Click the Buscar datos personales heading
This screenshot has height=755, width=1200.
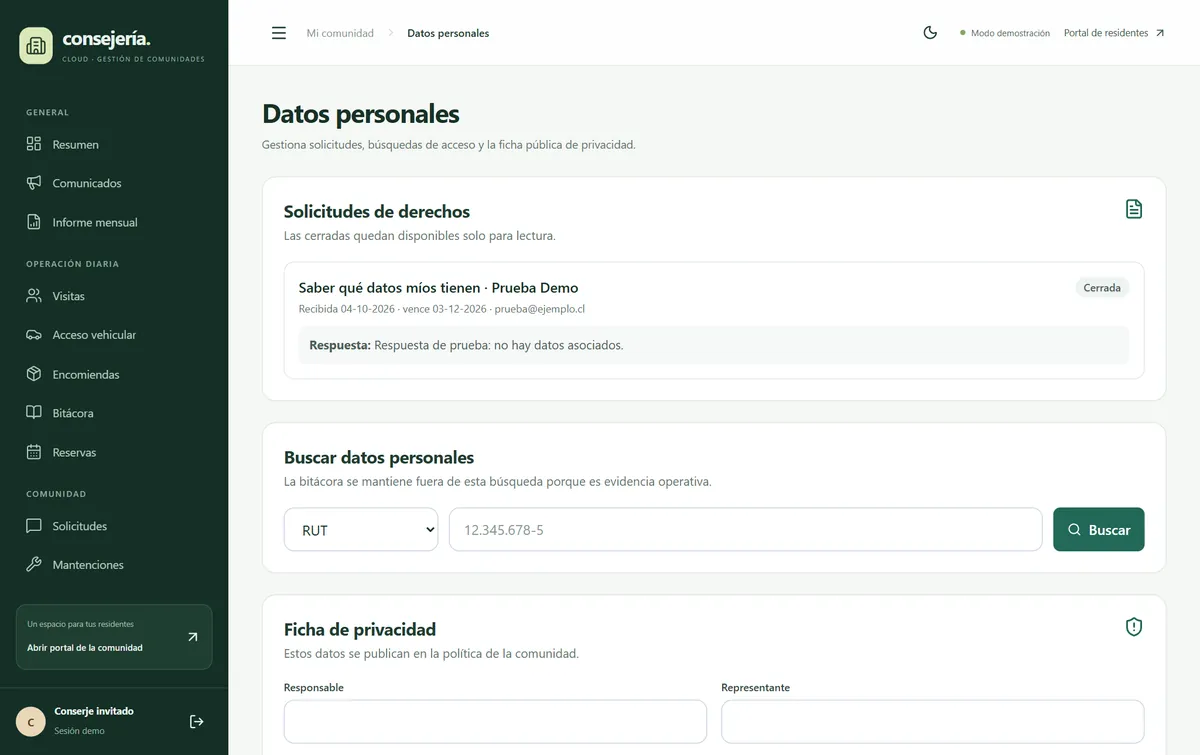click(x=379, y=457)
